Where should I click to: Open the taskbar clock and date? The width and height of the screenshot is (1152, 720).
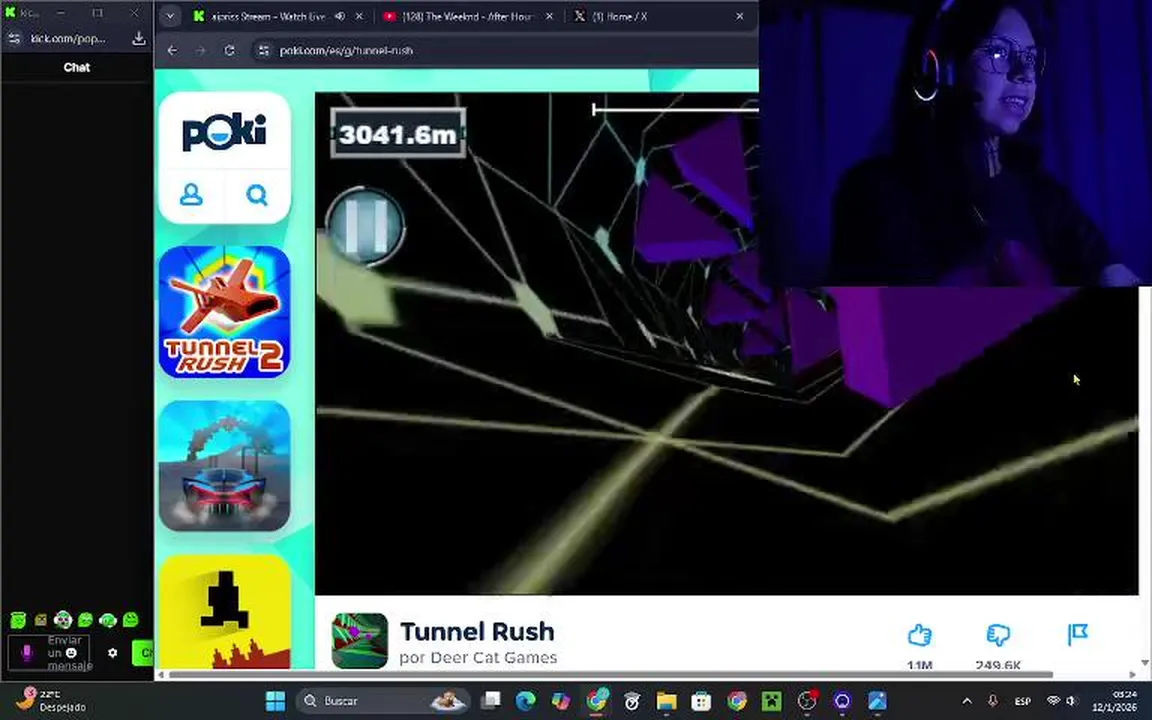coord(1115,701)
